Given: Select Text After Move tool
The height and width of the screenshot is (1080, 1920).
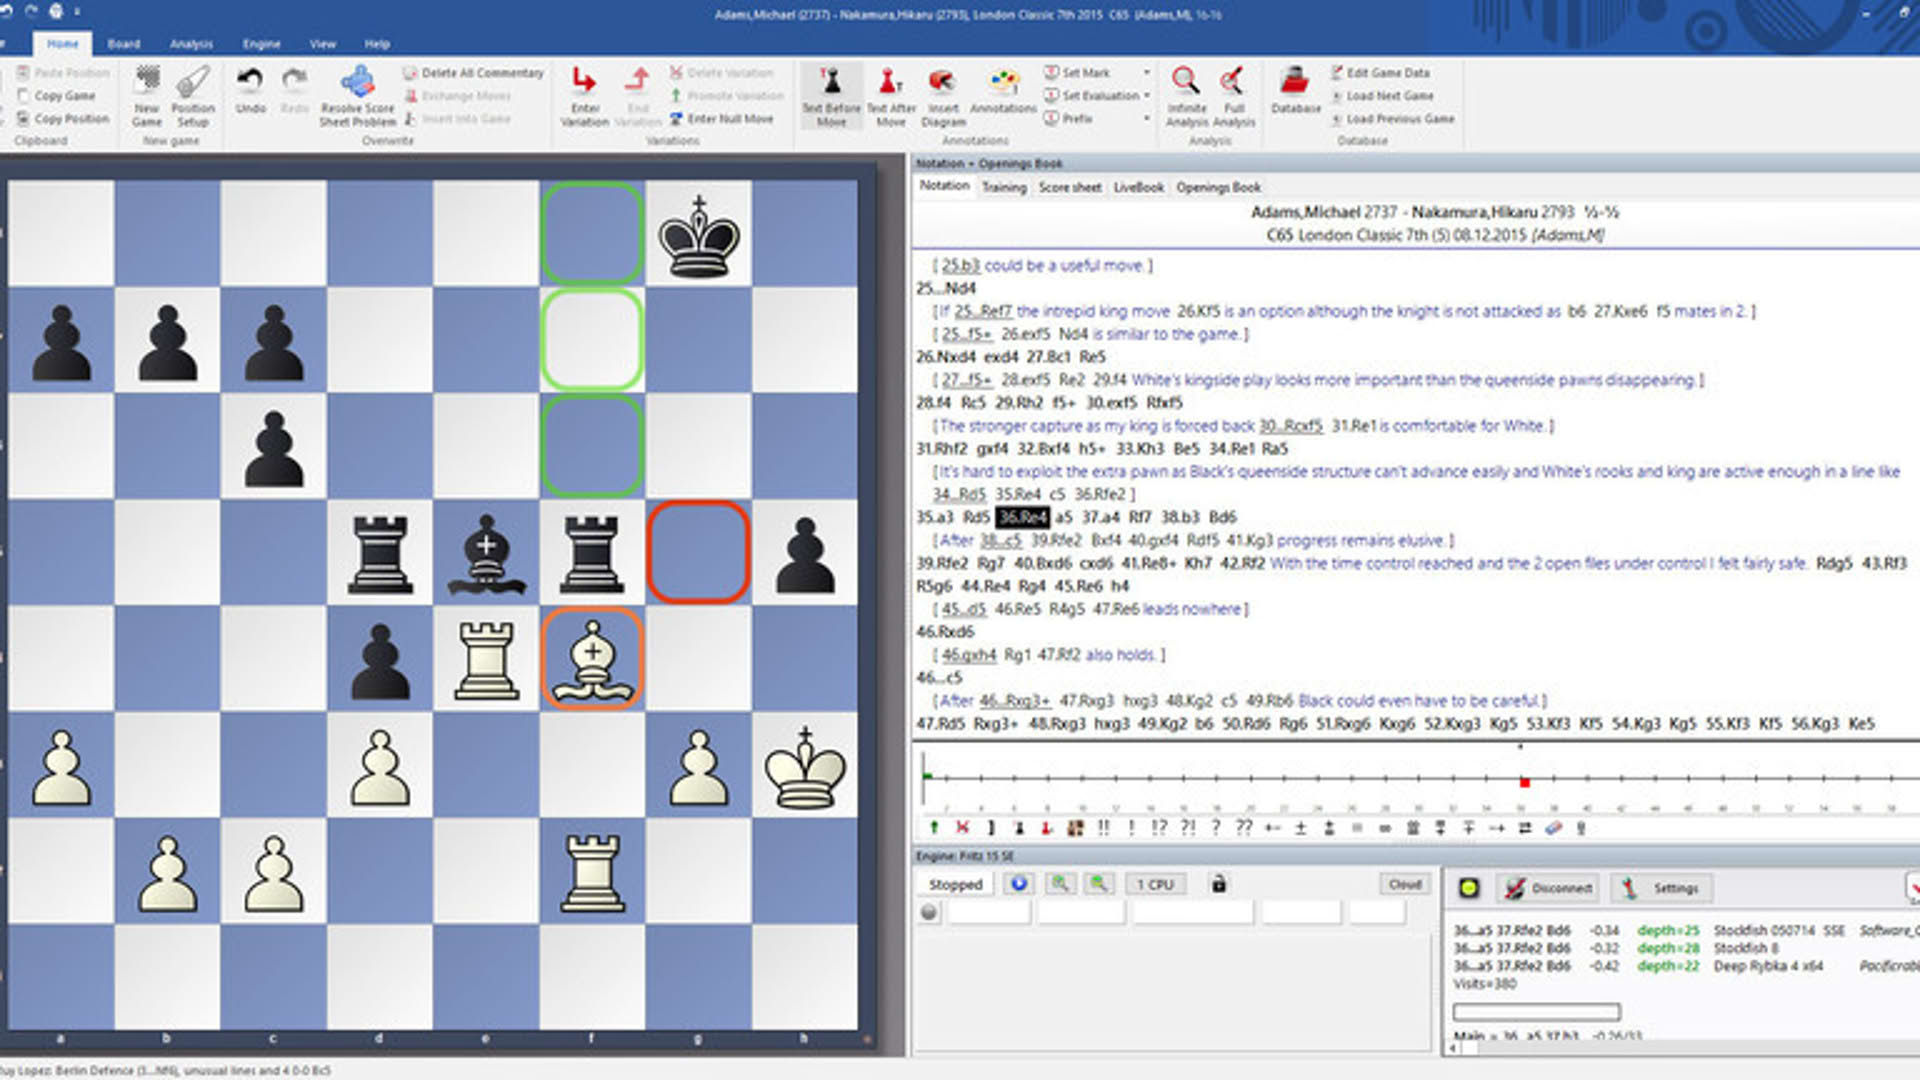Looking at the screenshot, I should pos(890,96).
